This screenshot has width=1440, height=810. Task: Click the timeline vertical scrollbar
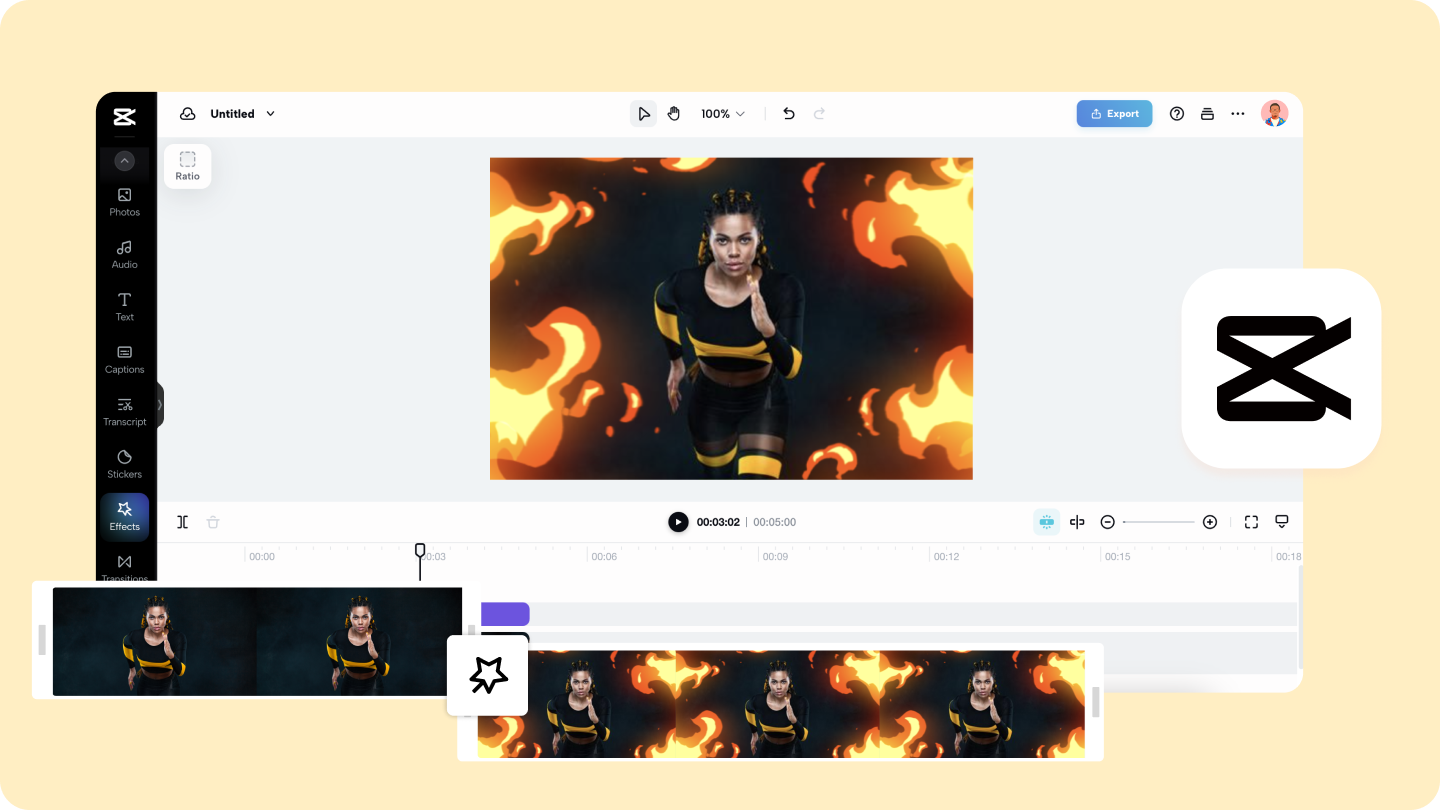pyautogui.click(x=1300, y=618)
